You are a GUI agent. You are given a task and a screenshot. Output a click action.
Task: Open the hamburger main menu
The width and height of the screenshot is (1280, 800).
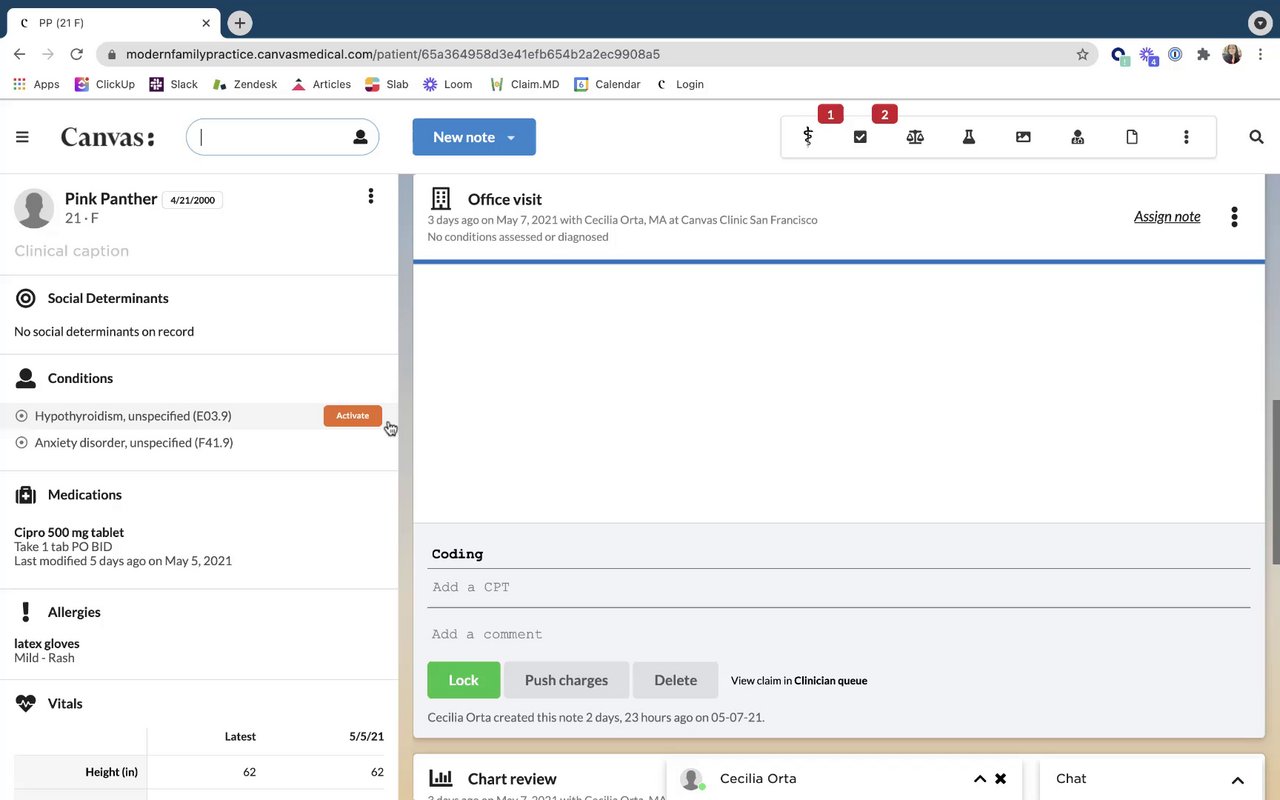(22, 137)
